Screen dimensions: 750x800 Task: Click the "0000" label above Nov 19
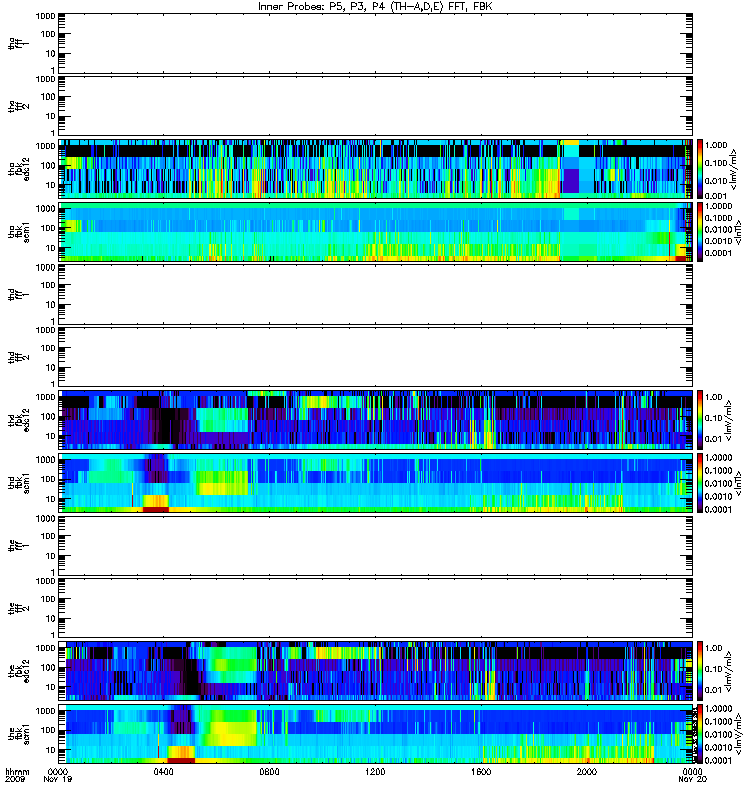tap(58, 771)
